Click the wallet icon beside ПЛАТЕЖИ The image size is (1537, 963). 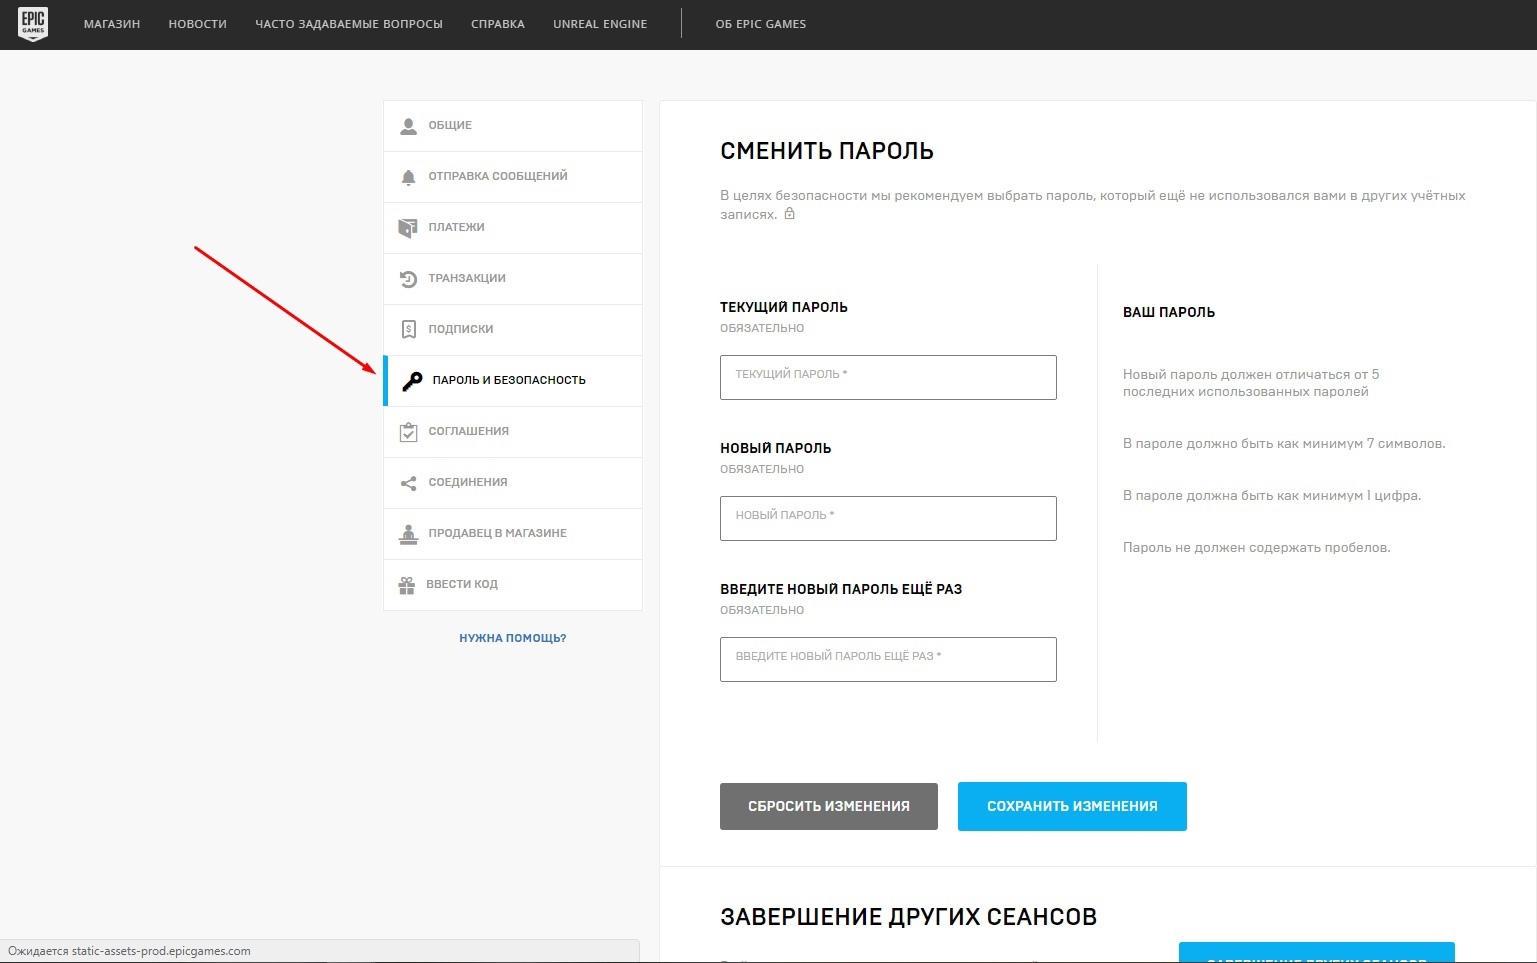point(408,228)
